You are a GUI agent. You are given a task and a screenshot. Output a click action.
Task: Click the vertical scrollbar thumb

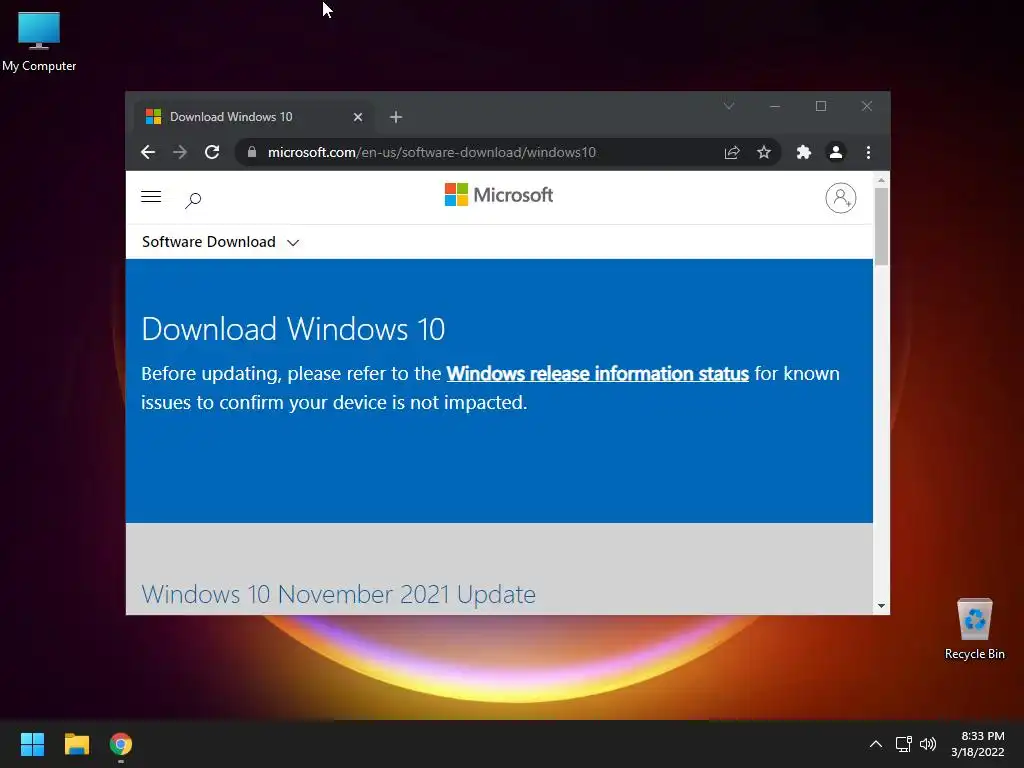tap(882, 227)
